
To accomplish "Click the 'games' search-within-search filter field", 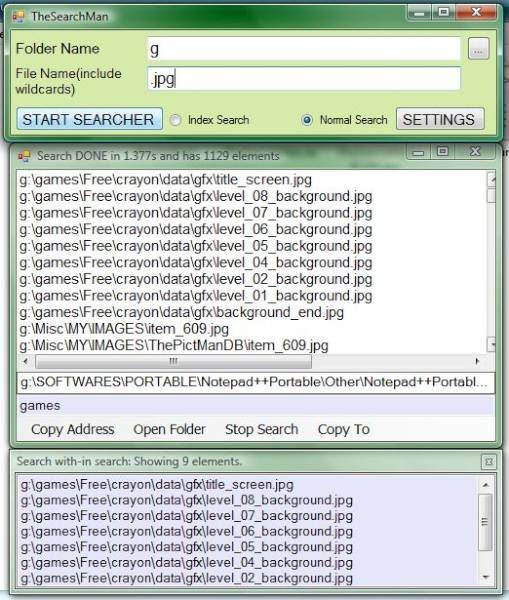I will click(256, 406).
